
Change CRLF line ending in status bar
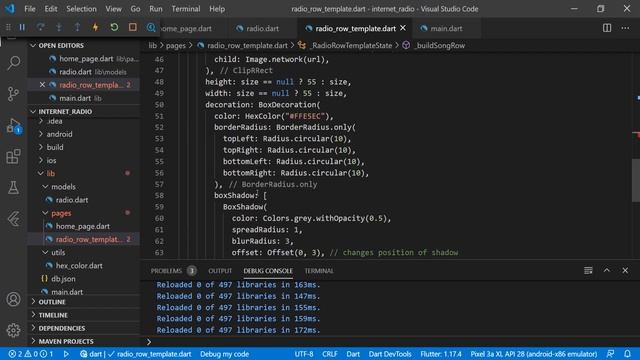tap(329, 354)
